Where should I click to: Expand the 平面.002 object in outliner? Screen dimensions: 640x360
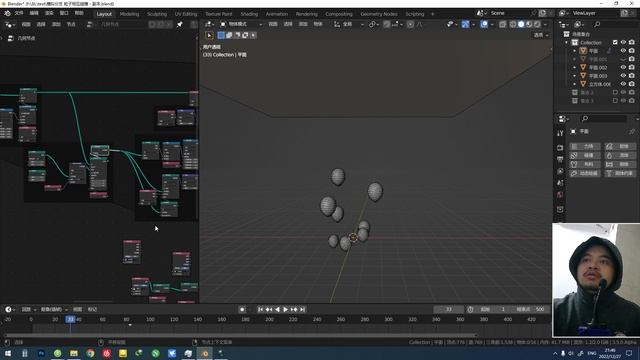point(575,67)
